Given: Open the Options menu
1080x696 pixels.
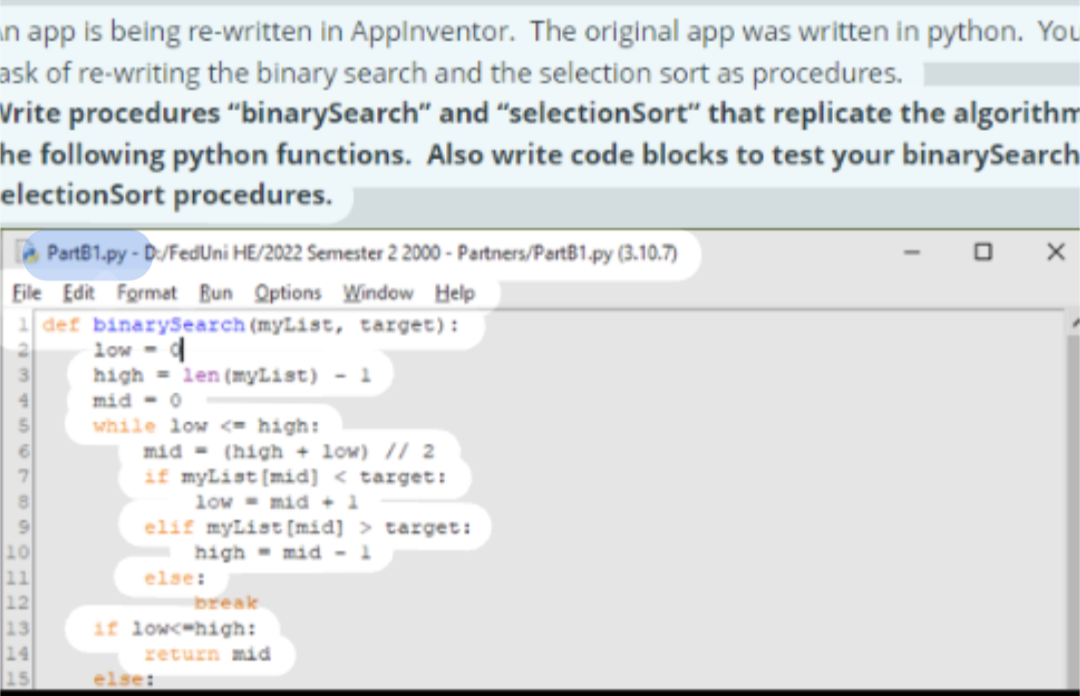Looking at the screenshot, I should coord(288,293).
